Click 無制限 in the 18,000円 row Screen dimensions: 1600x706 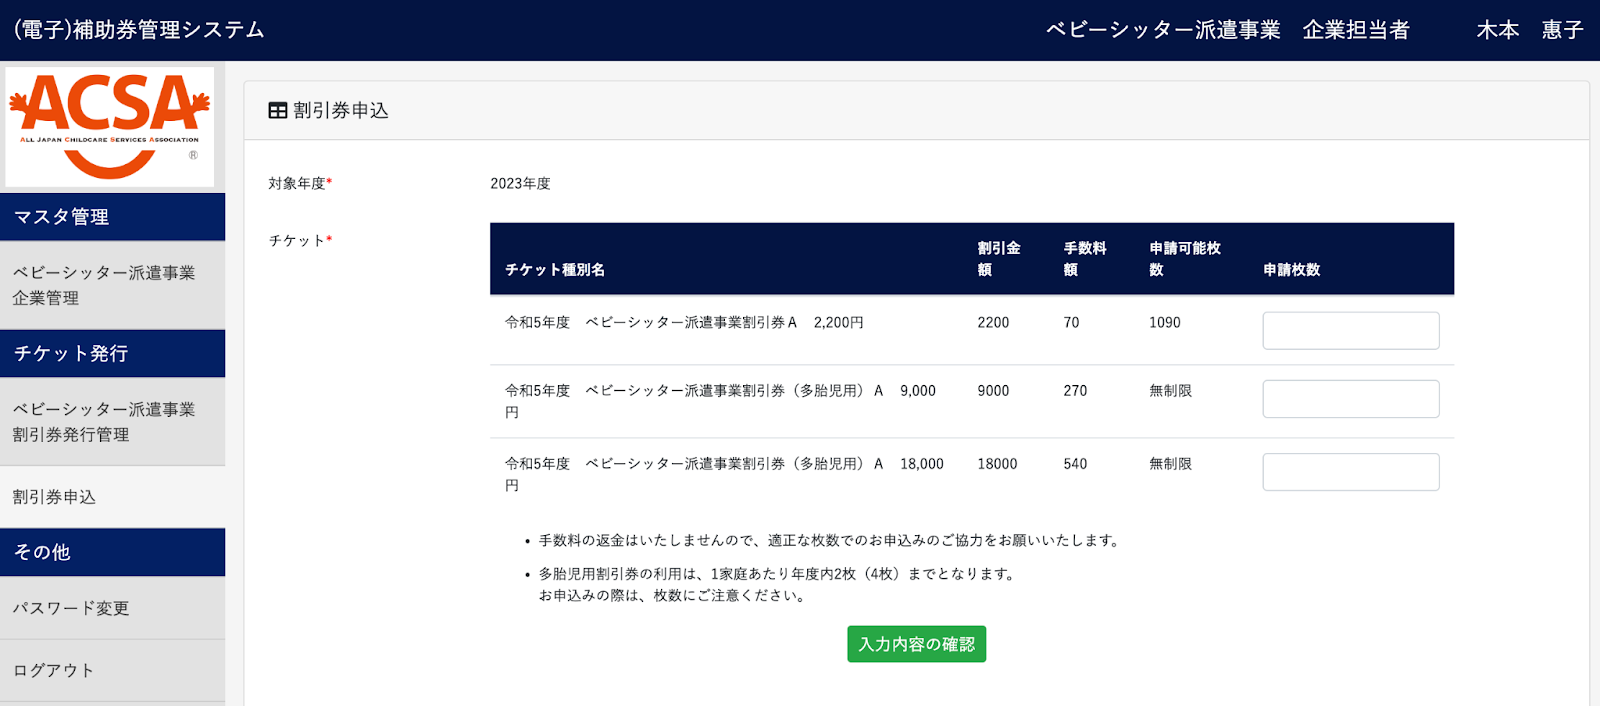pyautogui.click(x=1170, y=464)
